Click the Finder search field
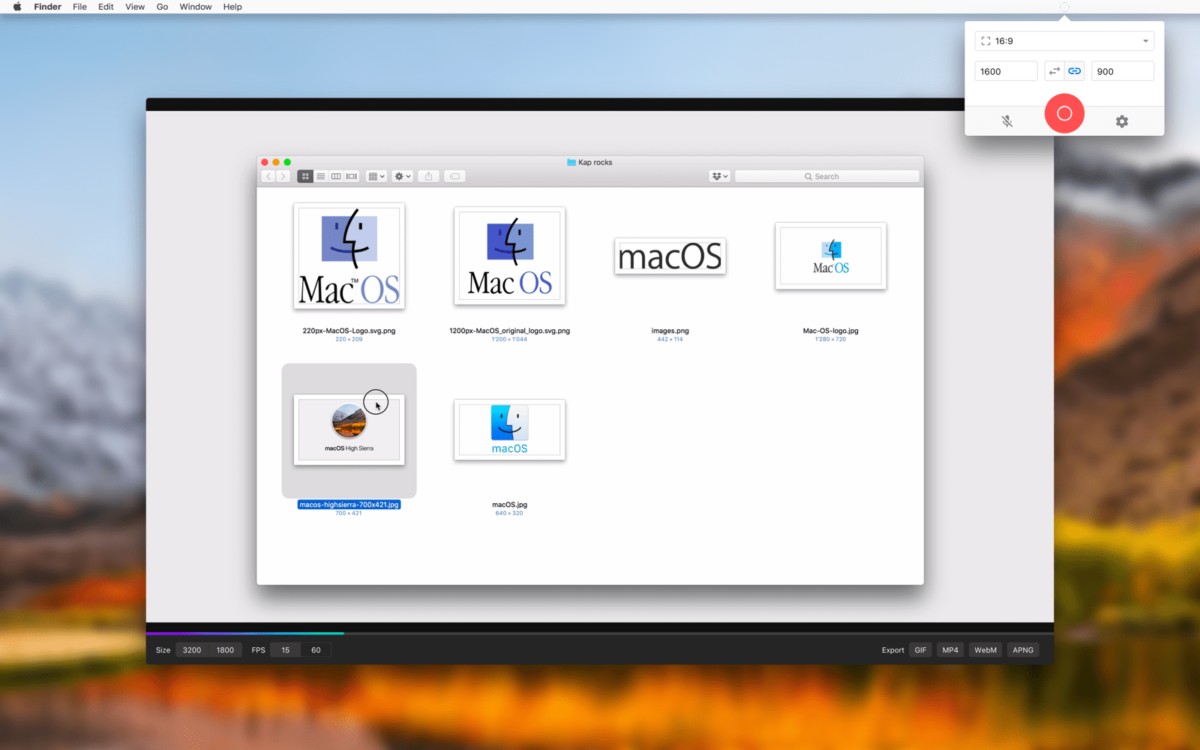The width and height of the screenshot is (1200, 750). point(827,176)
